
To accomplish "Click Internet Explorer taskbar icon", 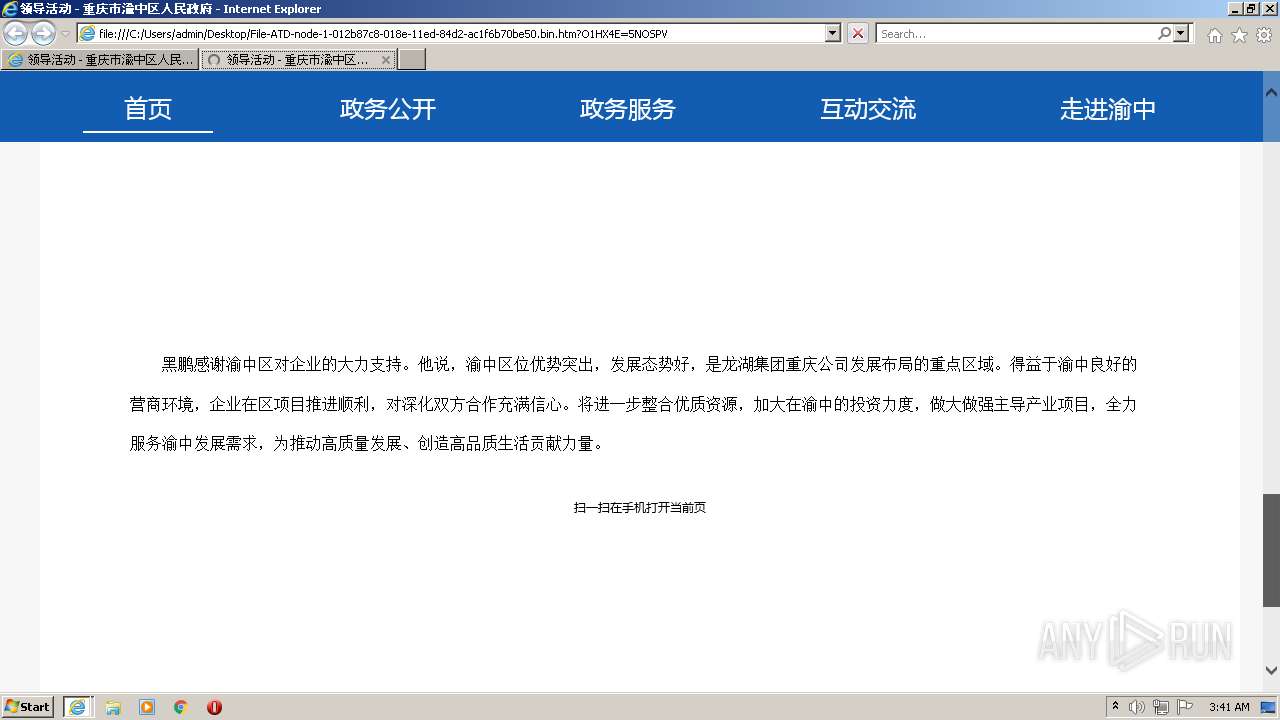I will (78, 707).
